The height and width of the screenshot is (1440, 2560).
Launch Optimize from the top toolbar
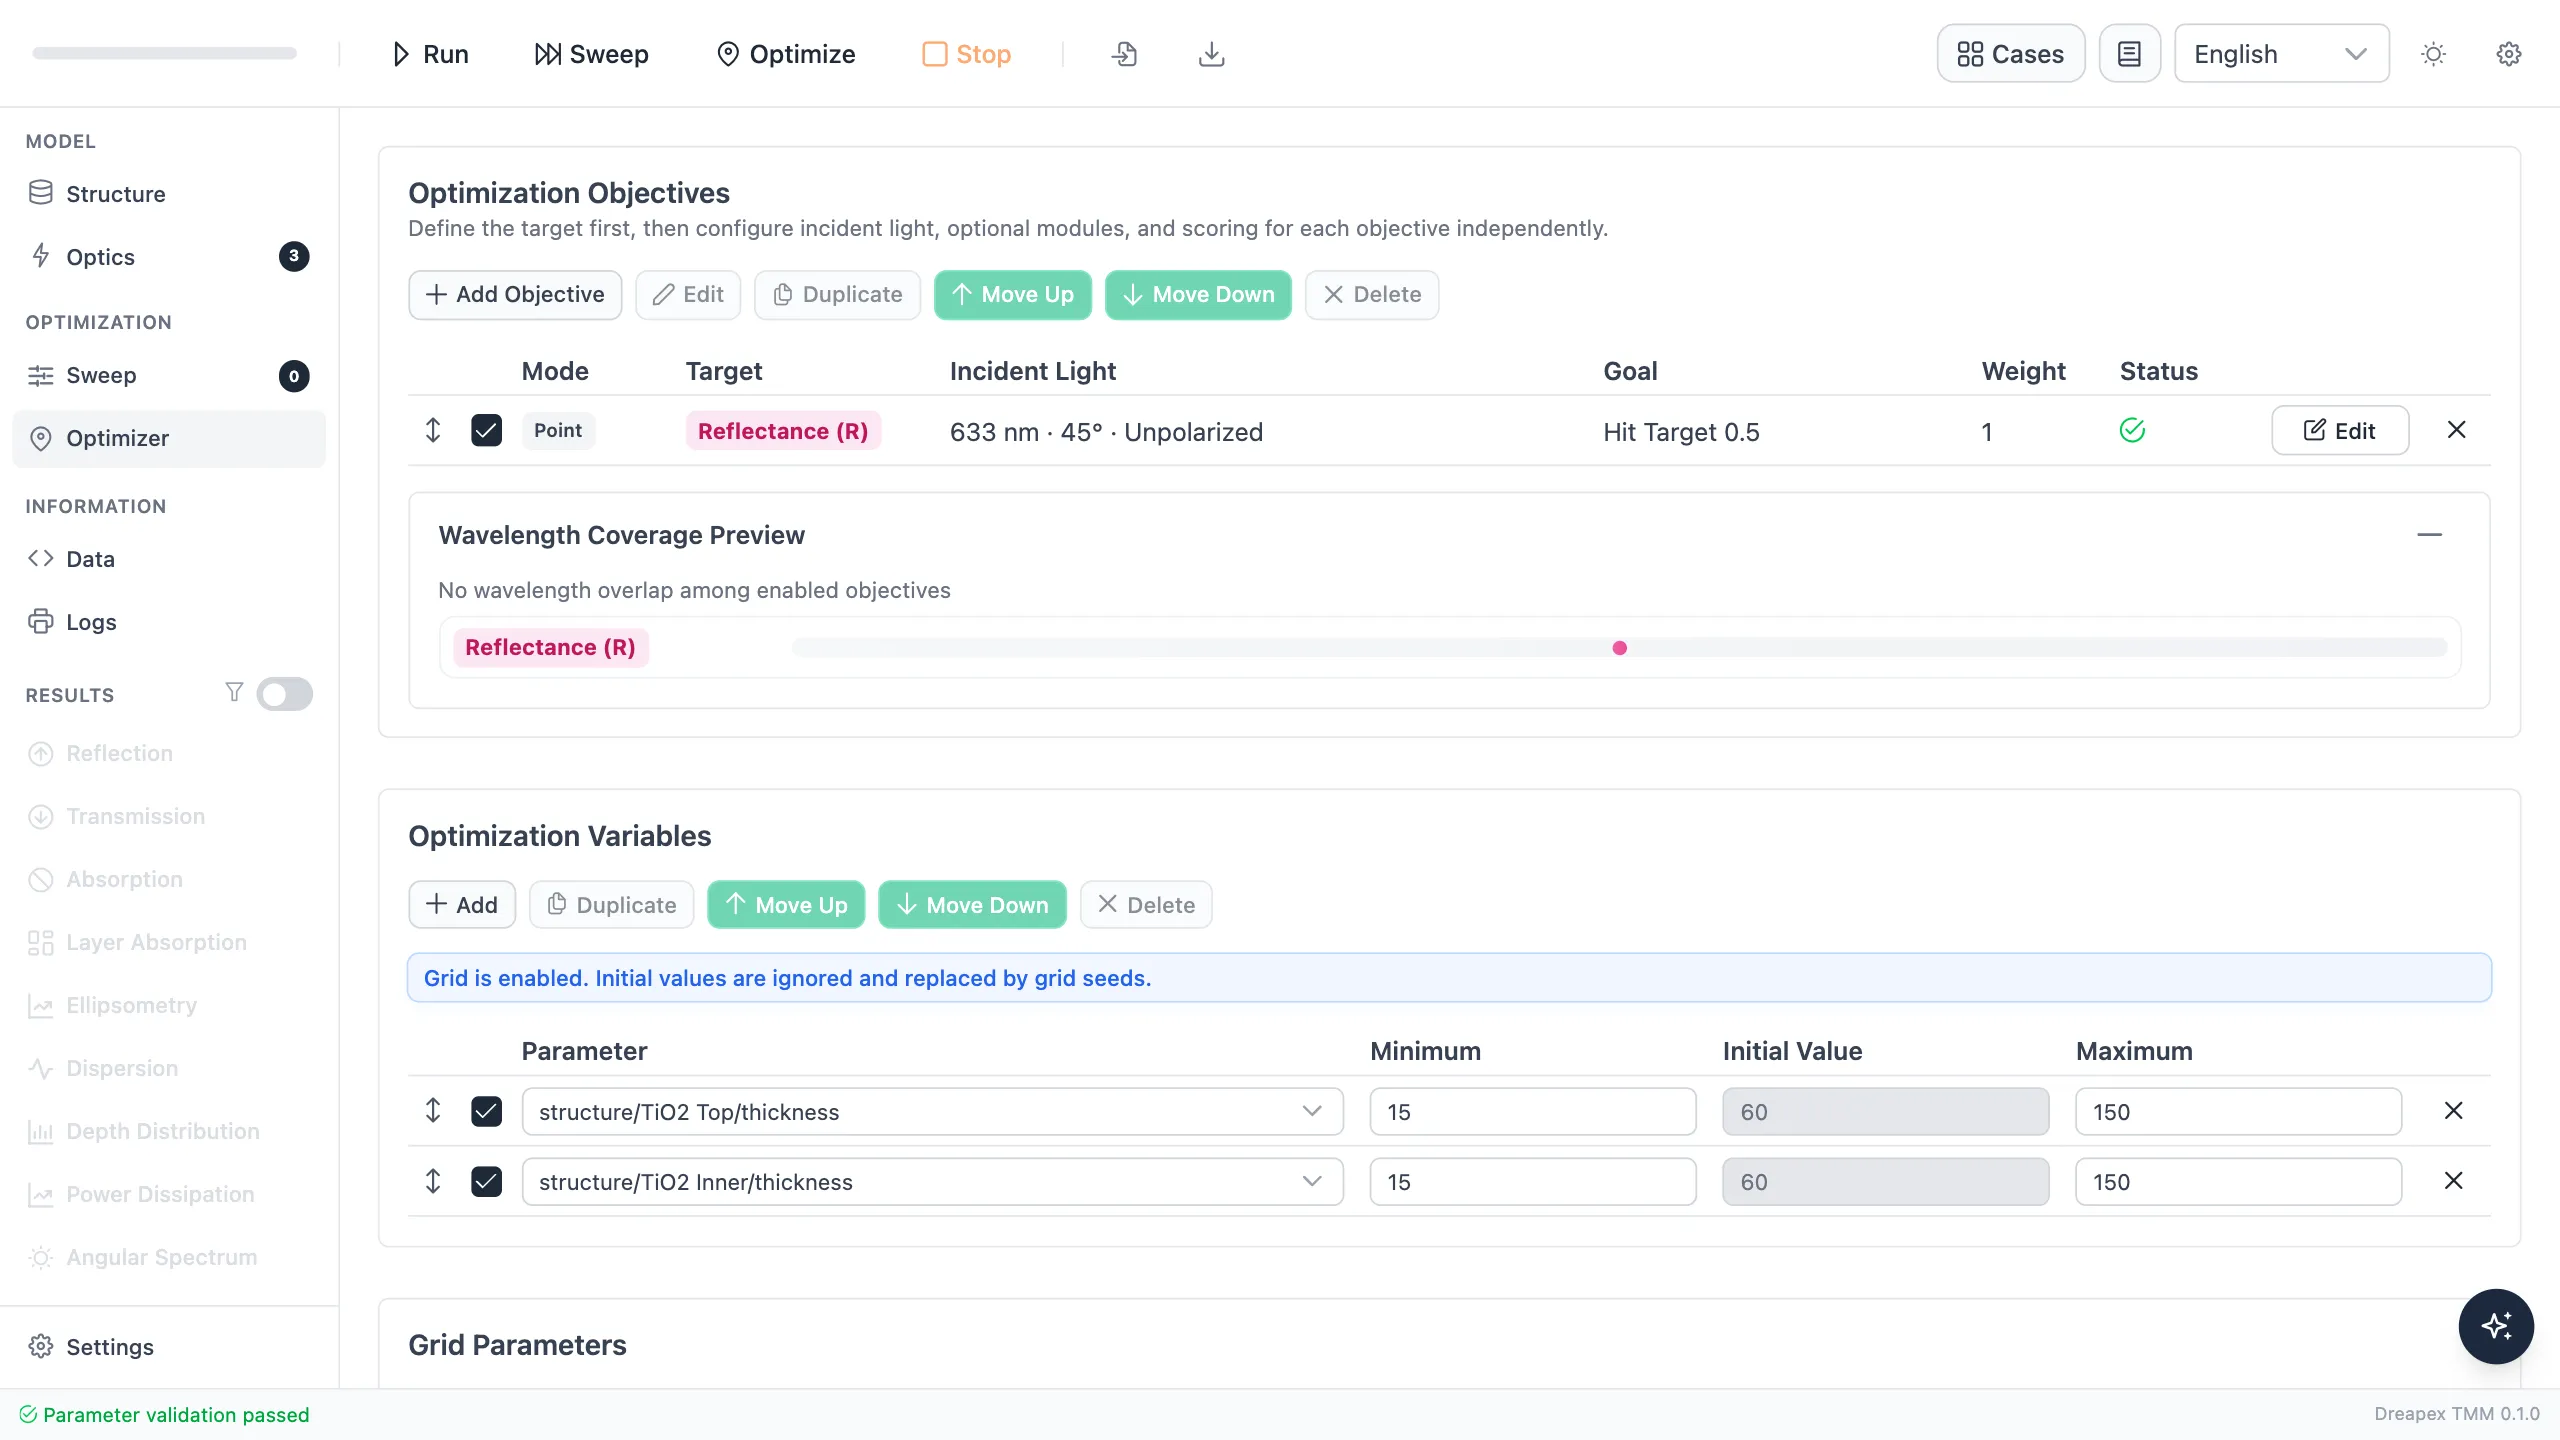(x=786, y=54)
